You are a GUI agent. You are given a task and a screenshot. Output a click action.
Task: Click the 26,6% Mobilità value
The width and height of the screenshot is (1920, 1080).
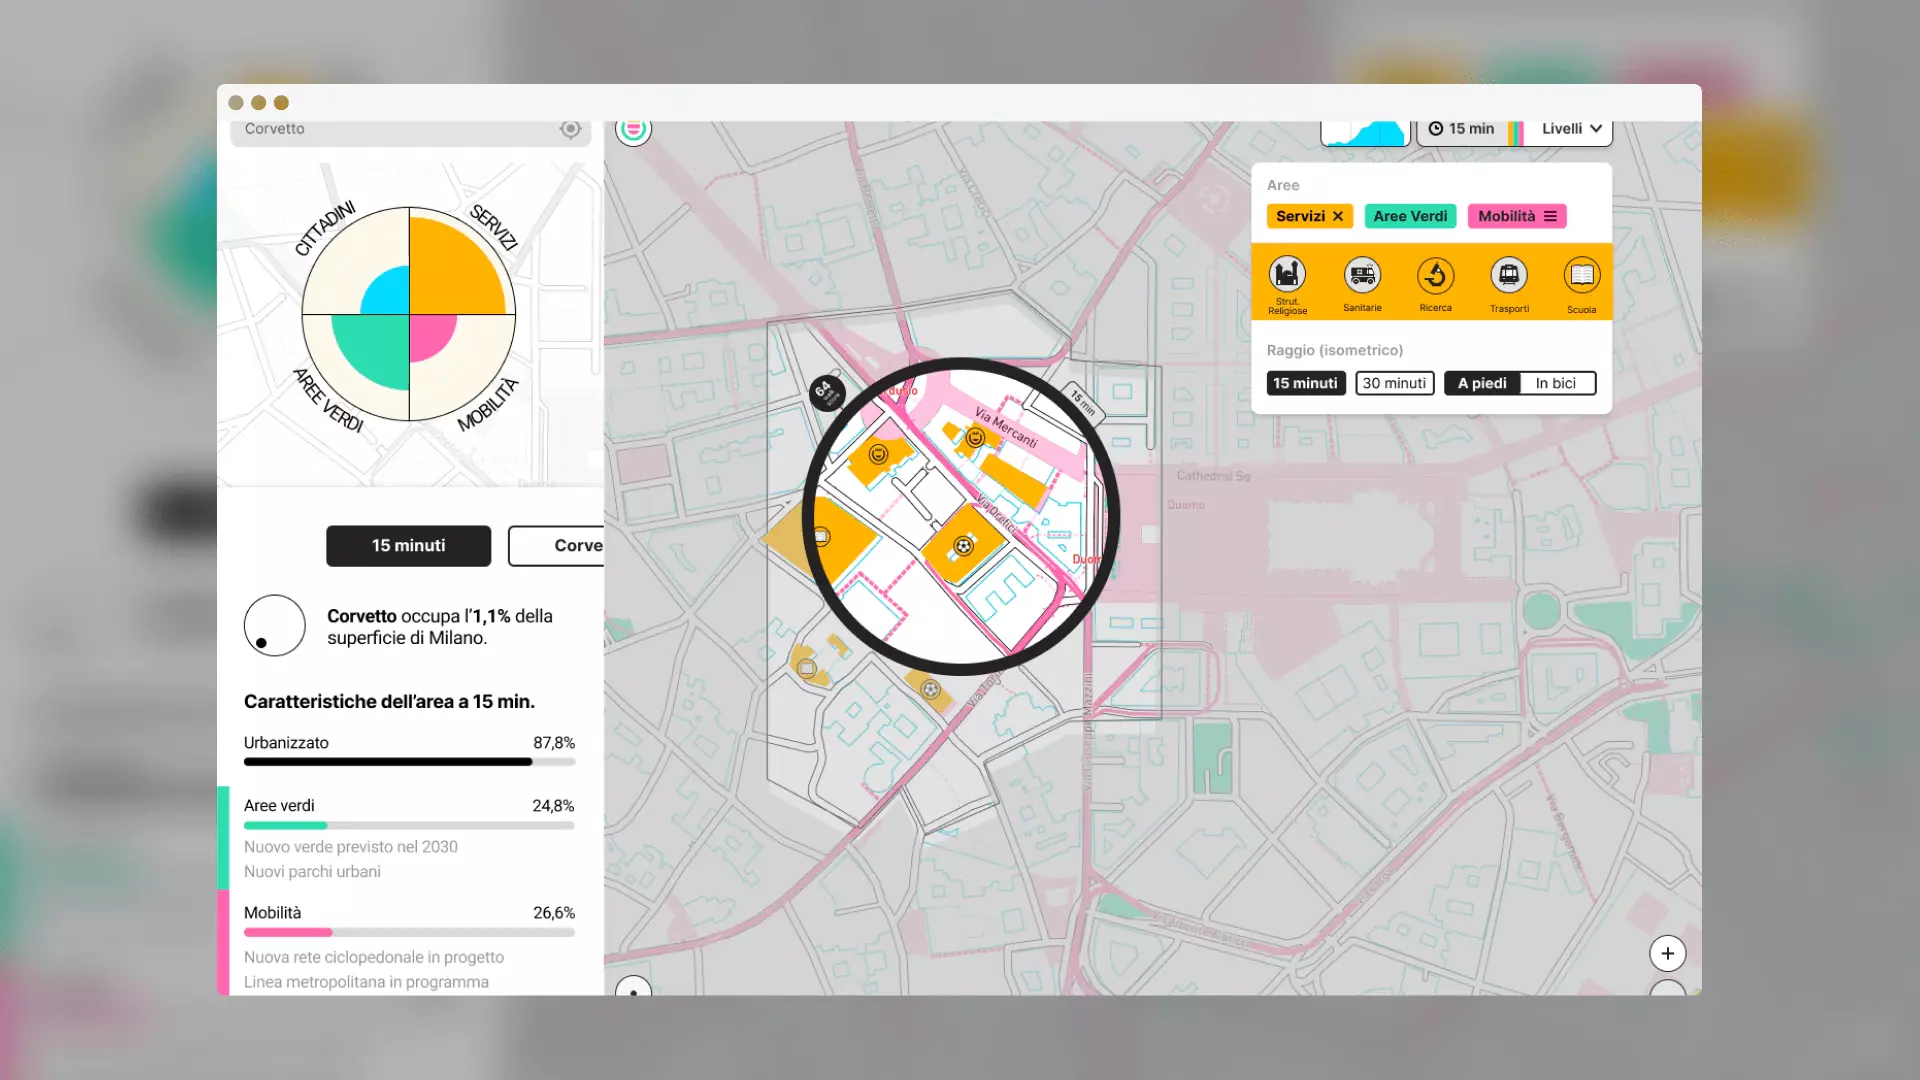554,913
